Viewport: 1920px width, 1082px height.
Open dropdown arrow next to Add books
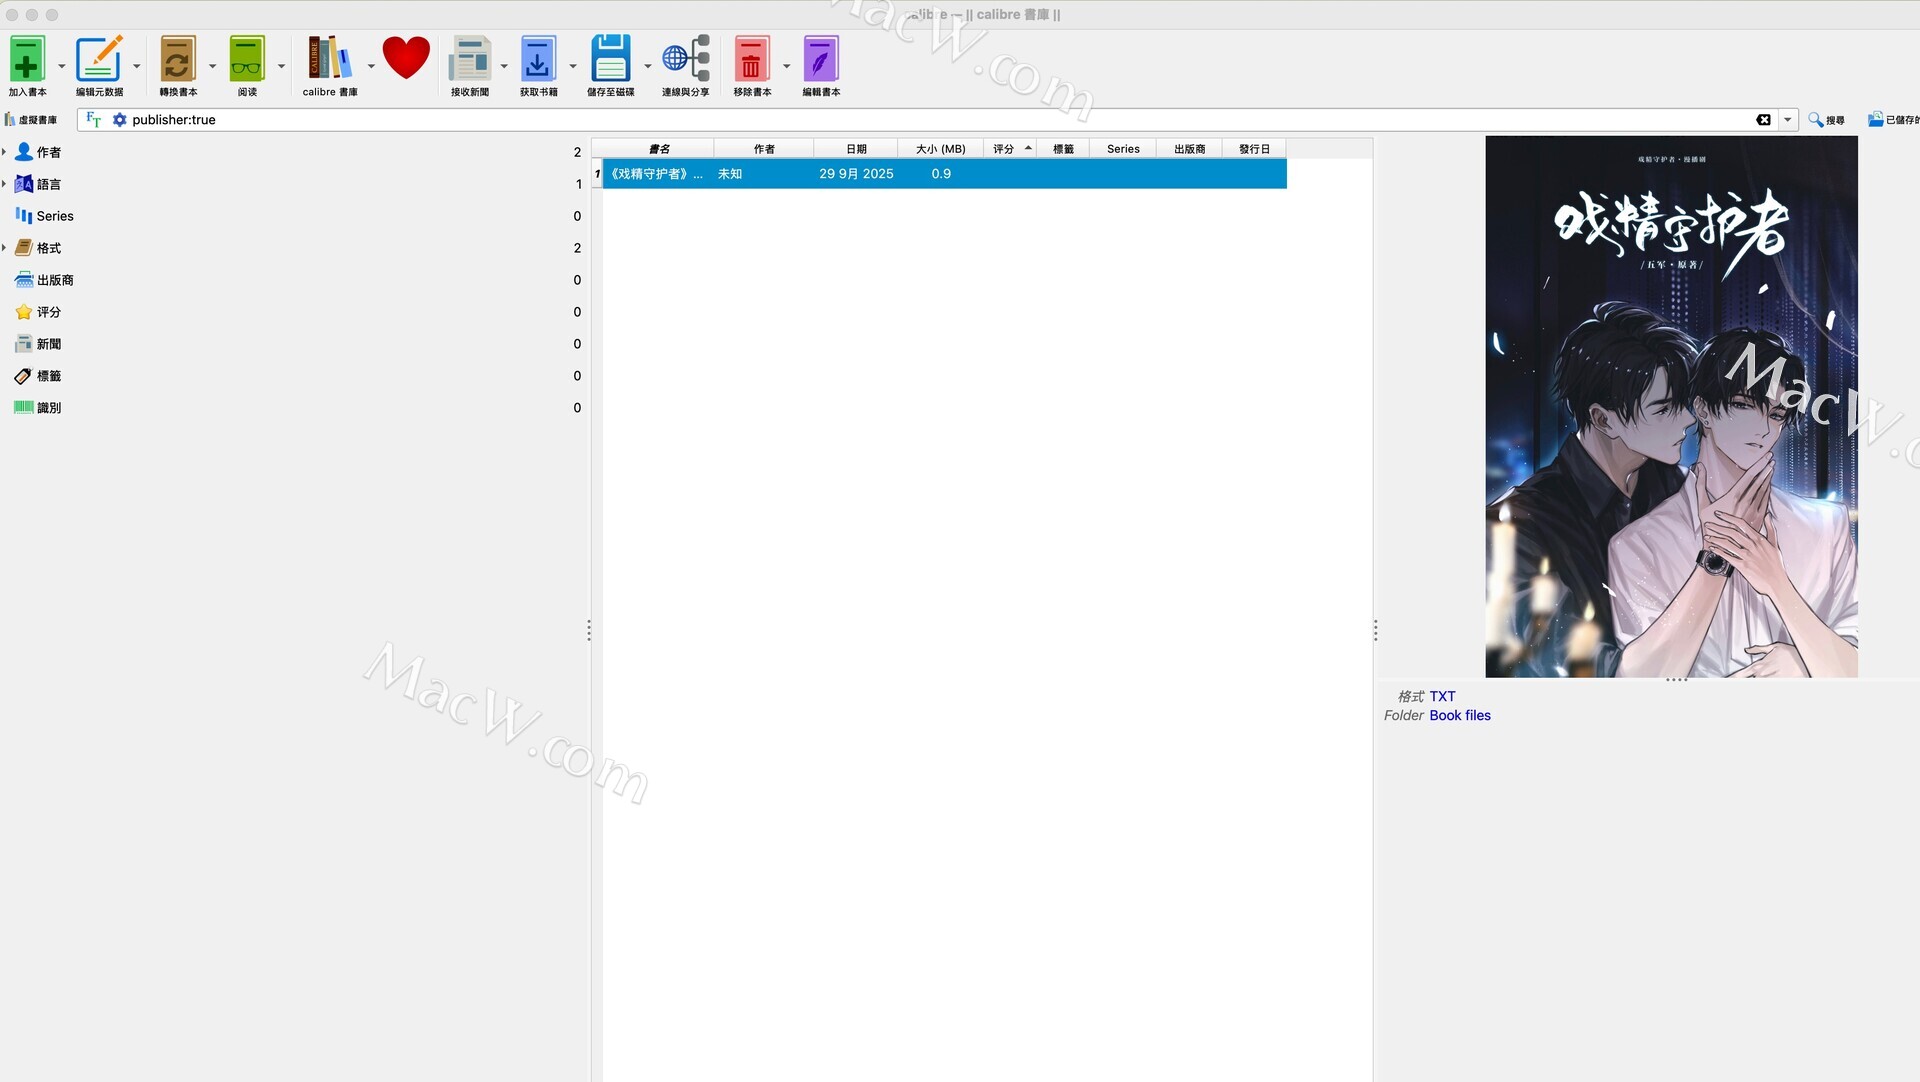62,67
